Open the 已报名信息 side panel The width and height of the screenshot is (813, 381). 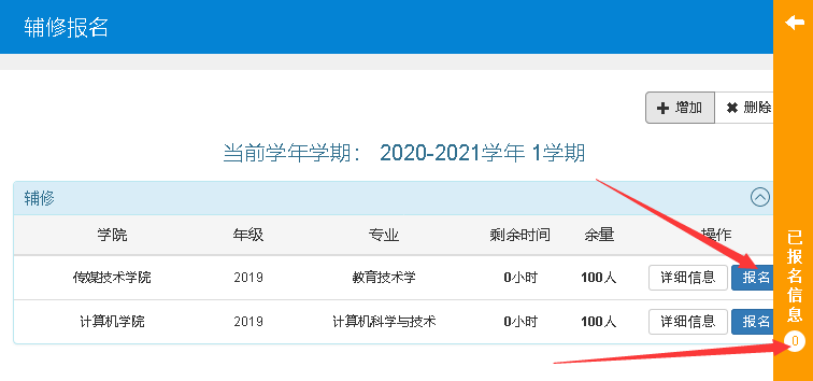pos(795,276)
